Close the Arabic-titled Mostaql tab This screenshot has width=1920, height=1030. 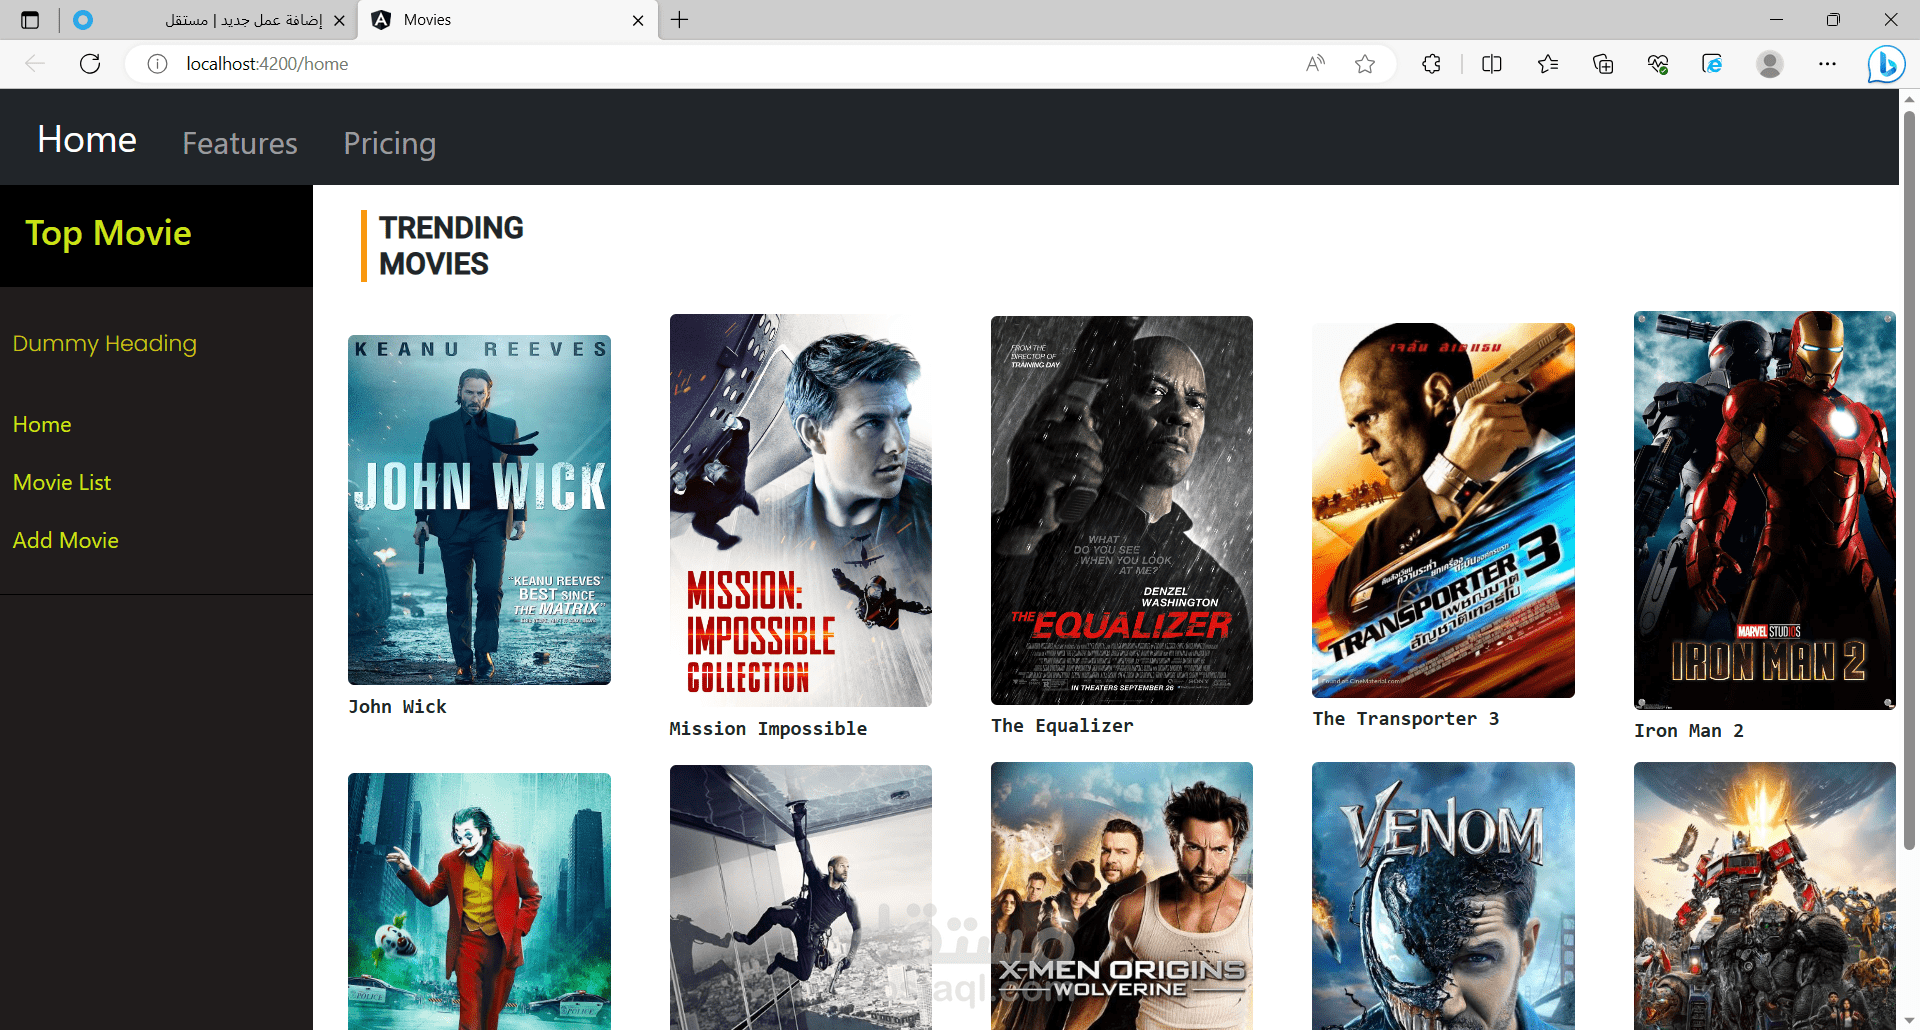(339, 20)
